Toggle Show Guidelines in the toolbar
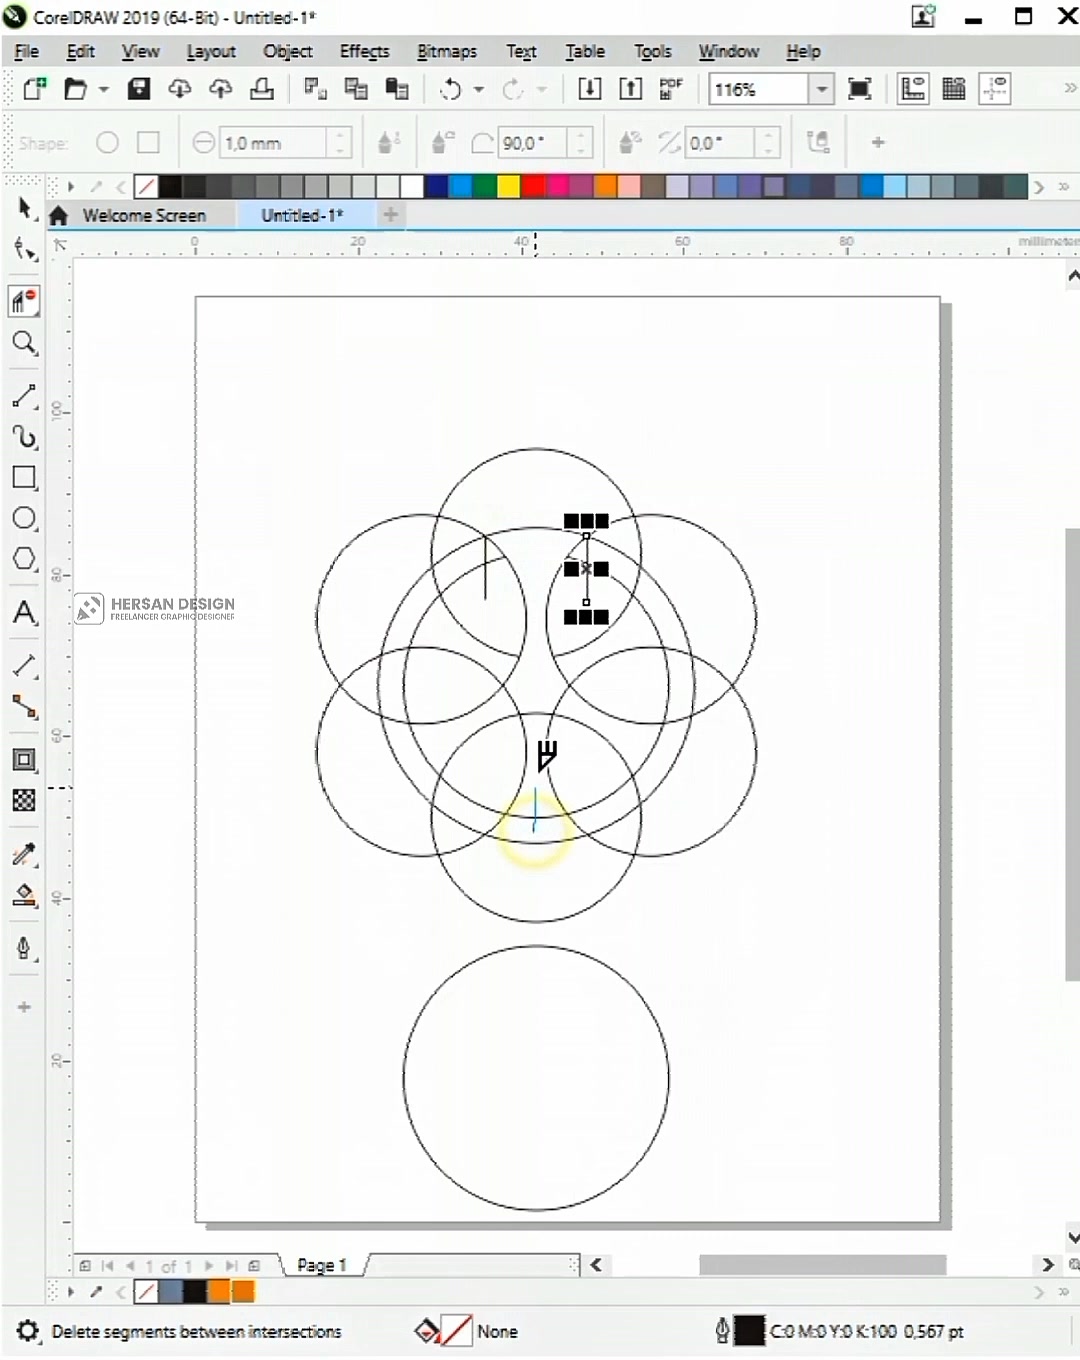This screenshot has width=1080, height=1360. 995,89
